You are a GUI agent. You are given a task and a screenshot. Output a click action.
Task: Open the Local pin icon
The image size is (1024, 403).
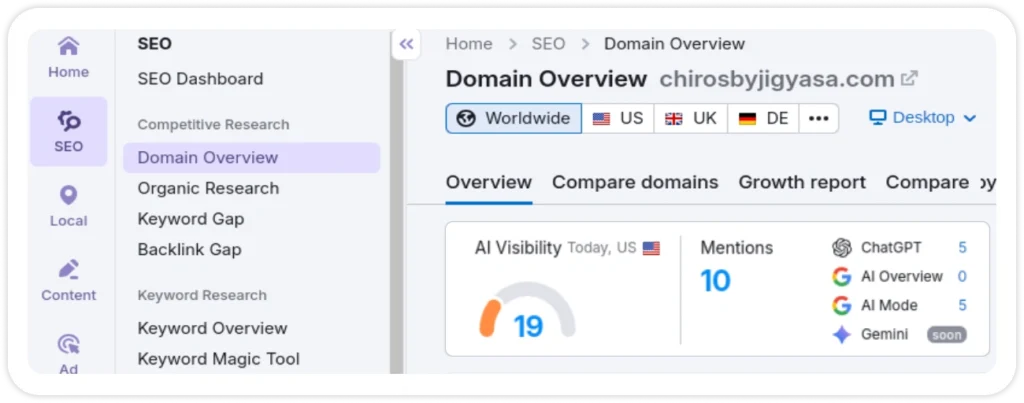coord(68,196)
